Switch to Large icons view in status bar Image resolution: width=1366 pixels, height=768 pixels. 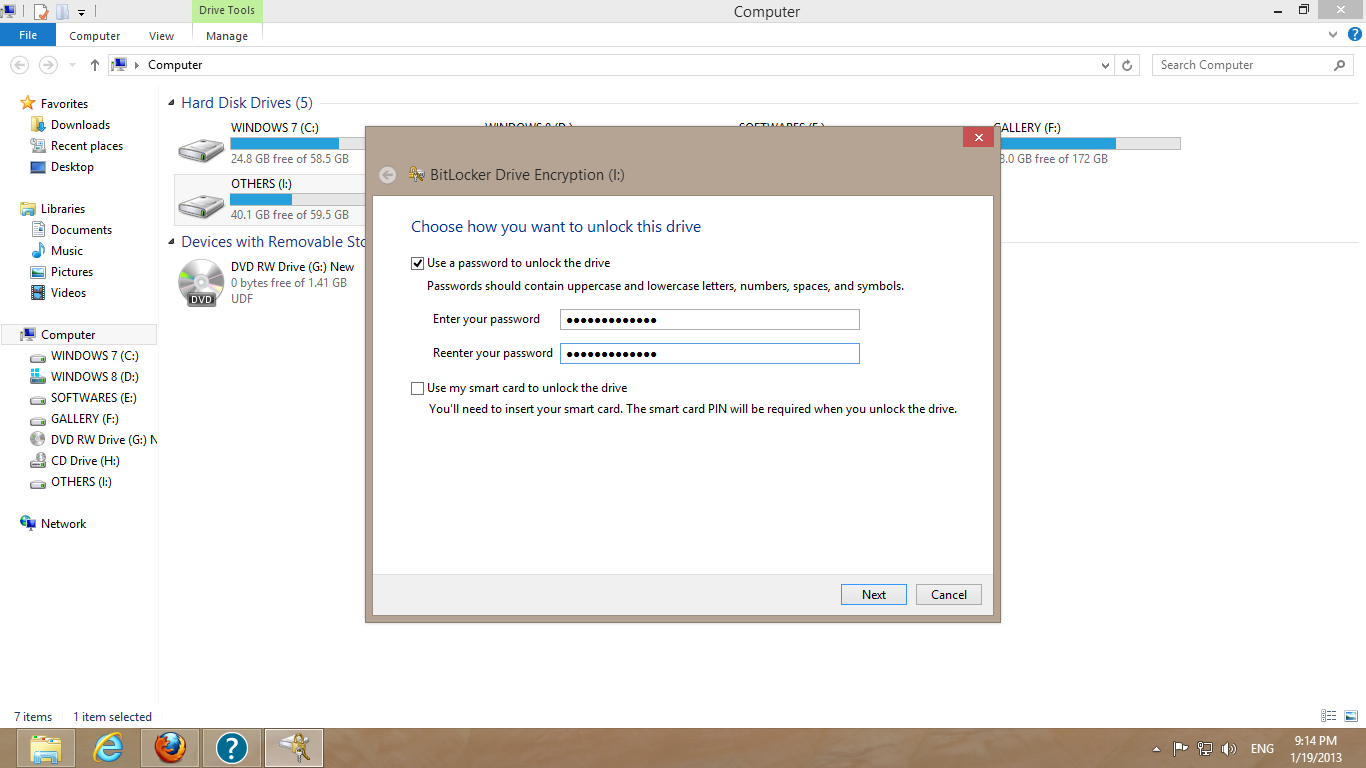pos(1349,716)
